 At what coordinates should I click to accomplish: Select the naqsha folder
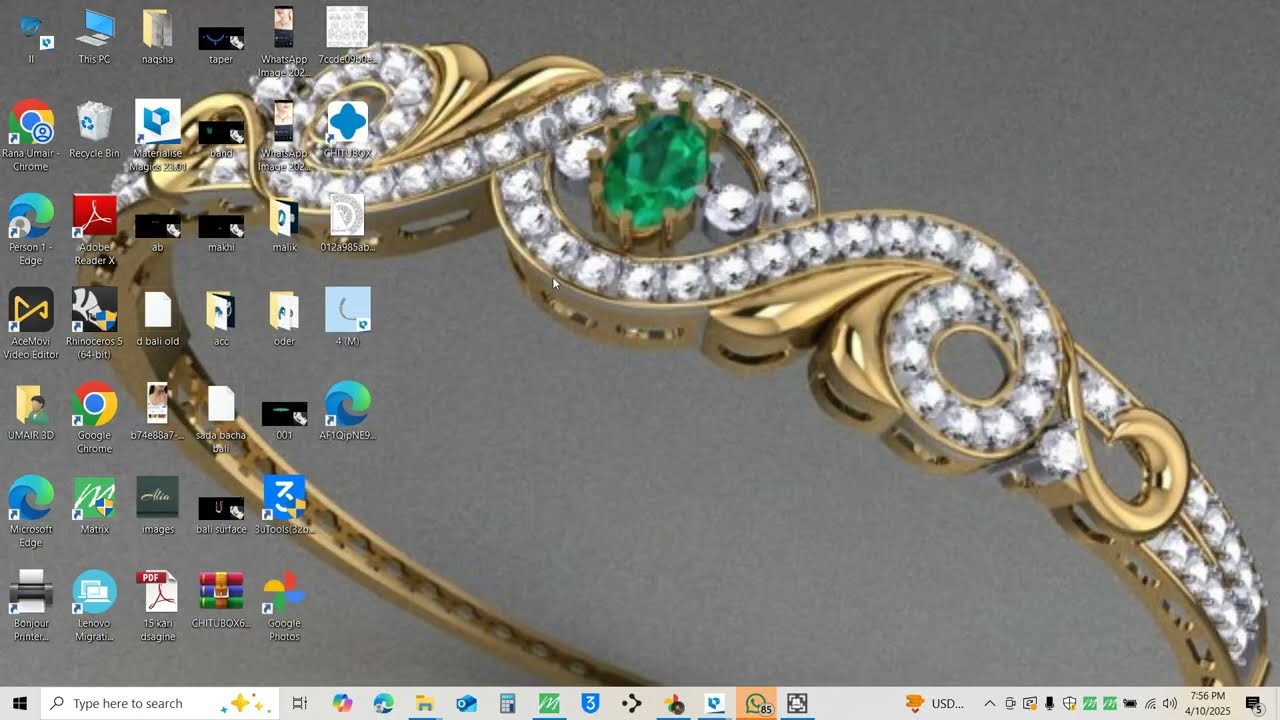[157, 38]
